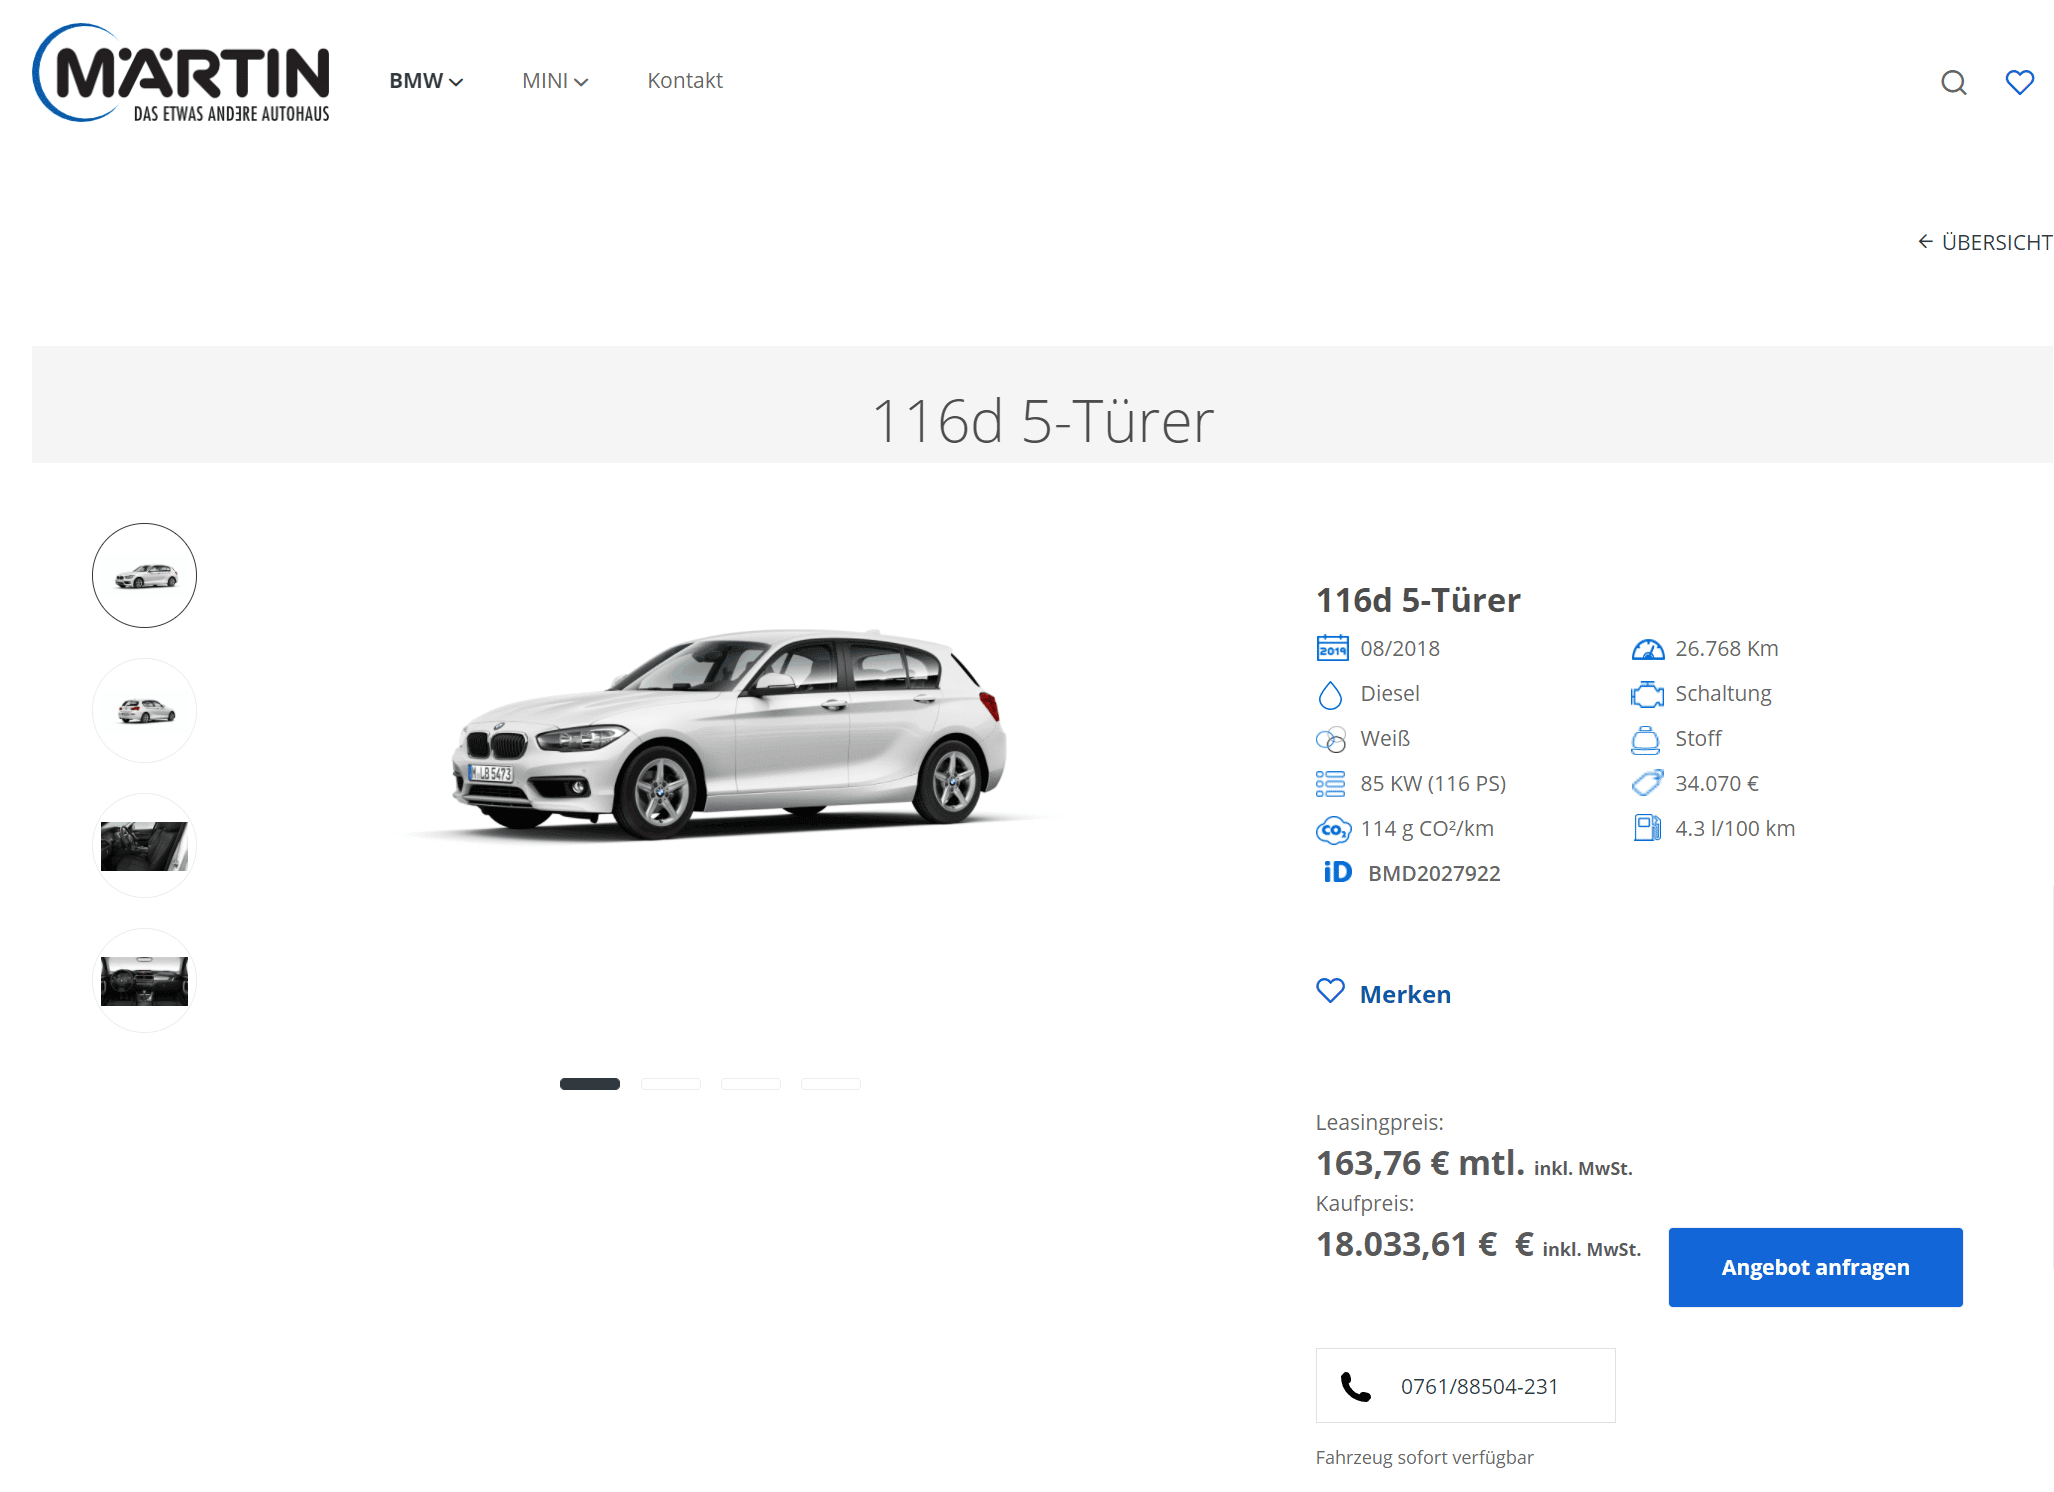This screenshot has width=2054, height=1492.
Task: Click the 4.3 l/100 km value
Action: click(x=1735, y=829)
